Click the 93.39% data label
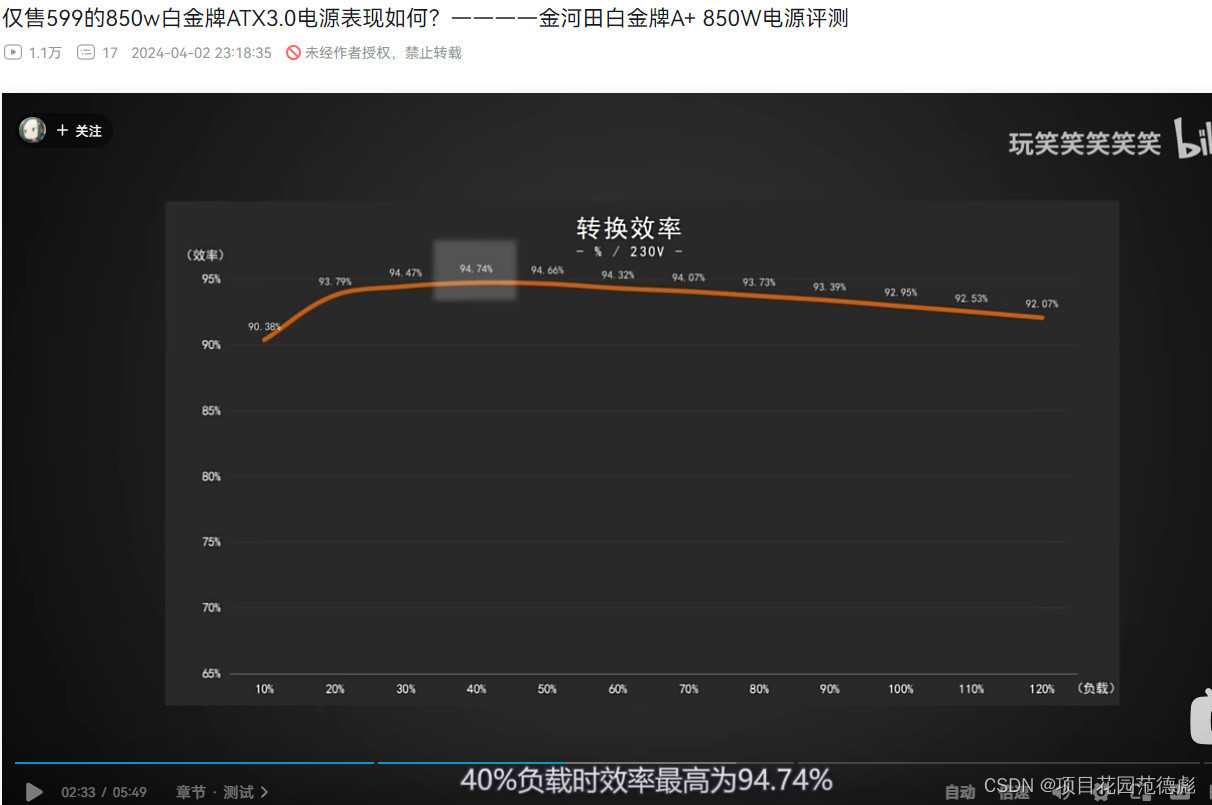 coord(829,287)
